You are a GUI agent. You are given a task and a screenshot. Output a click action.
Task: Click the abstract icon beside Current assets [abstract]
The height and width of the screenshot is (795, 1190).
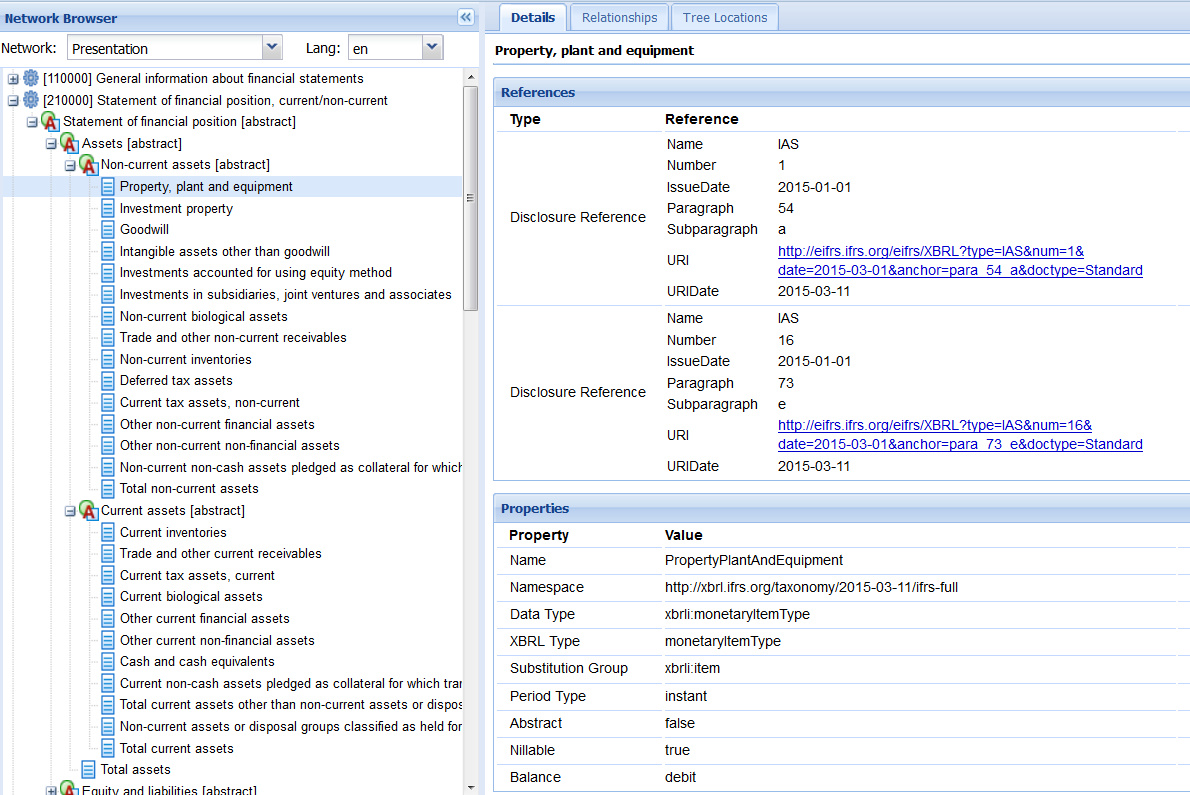(x=89, y=511)
